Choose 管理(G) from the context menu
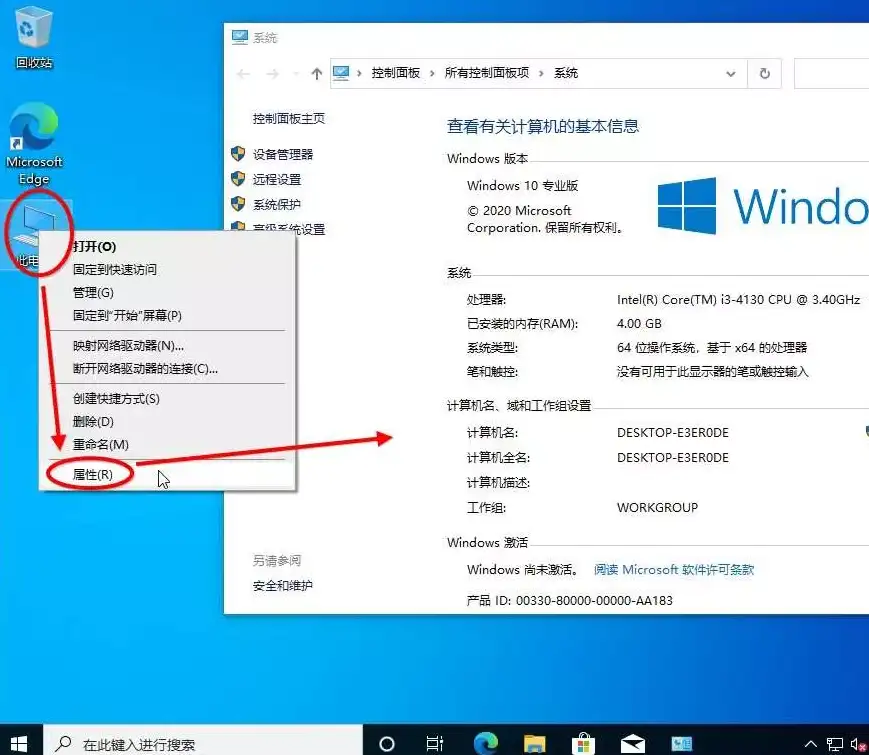 [93, 292]
